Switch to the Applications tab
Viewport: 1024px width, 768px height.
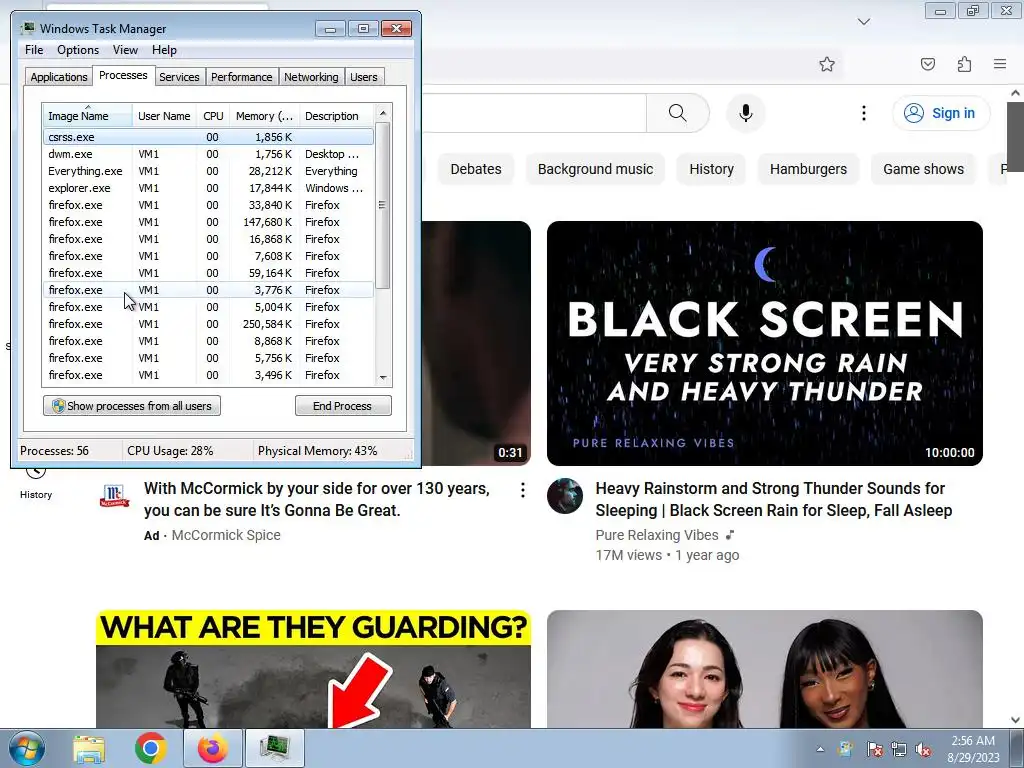(59, 76)
